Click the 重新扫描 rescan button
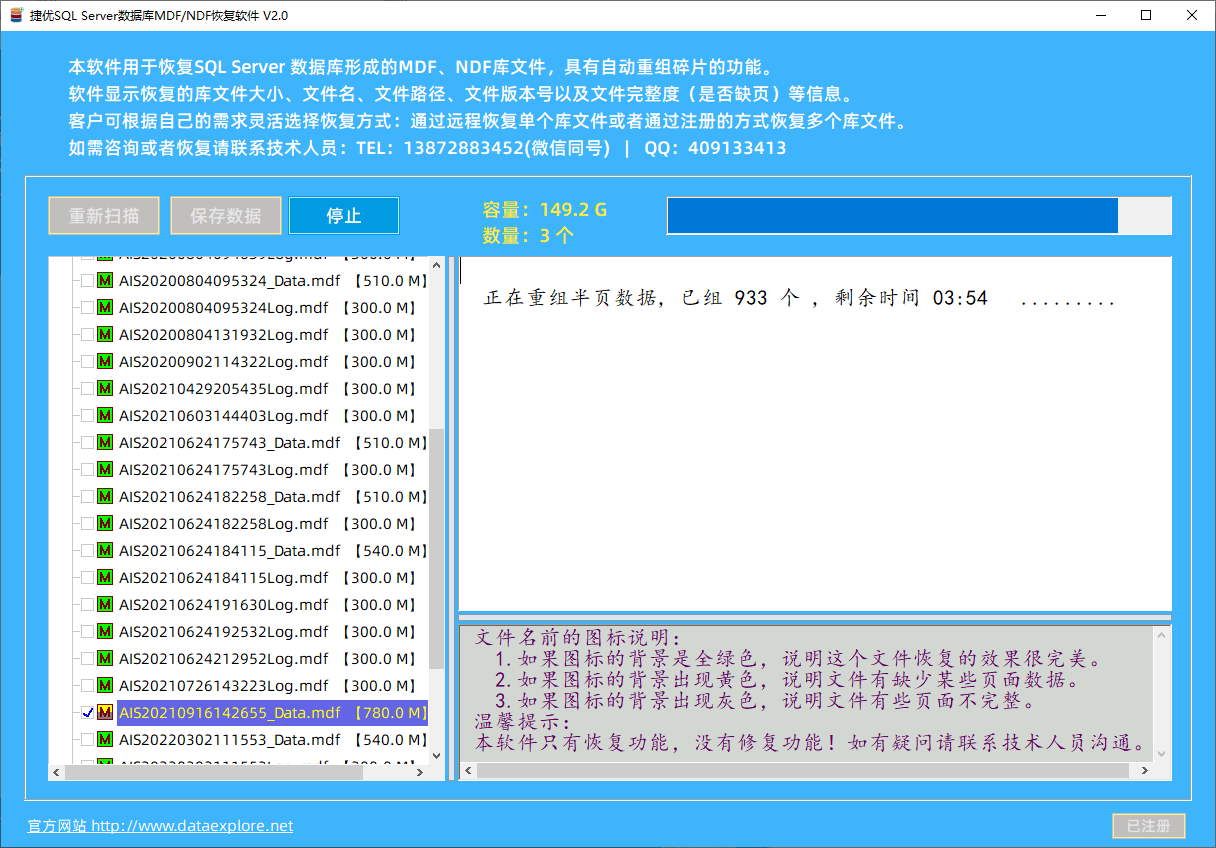 (104, 216)
